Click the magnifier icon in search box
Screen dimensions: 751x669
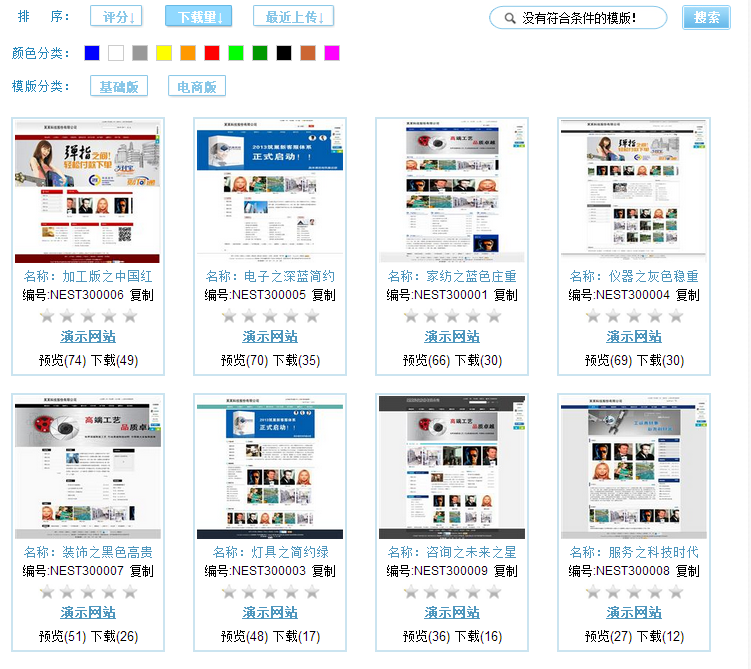[x=509, y=18]
